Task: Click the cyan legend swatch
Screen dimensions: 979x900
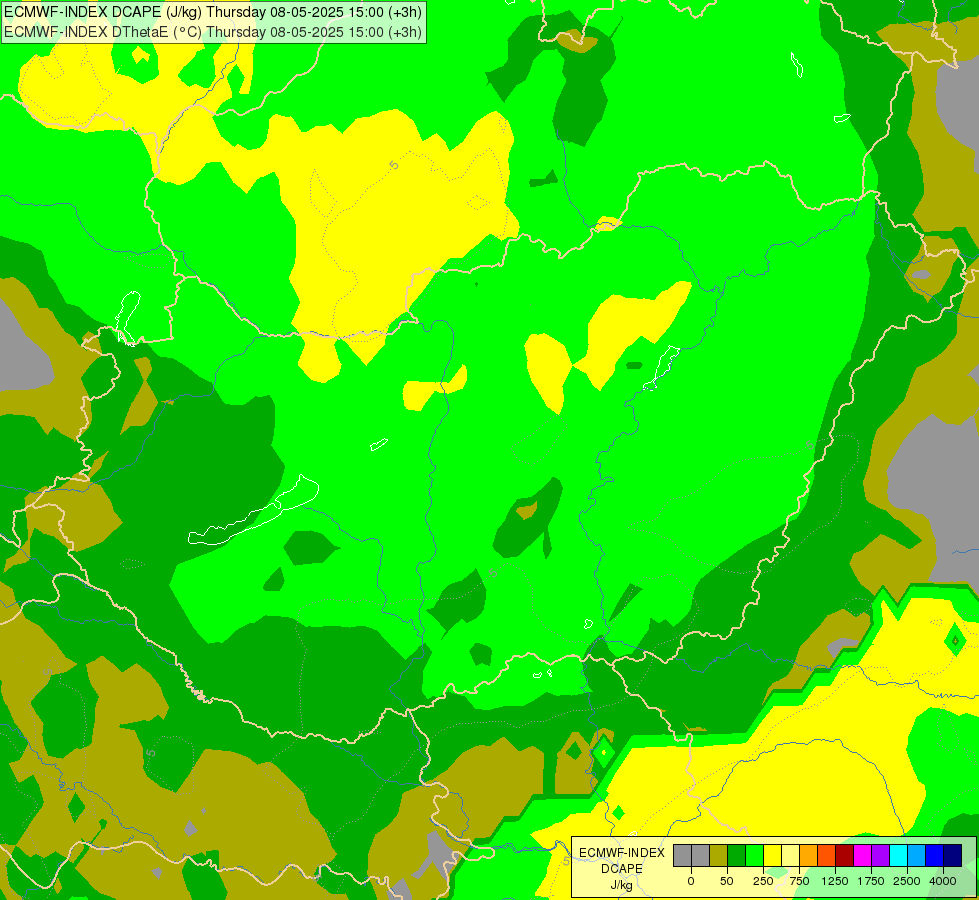Action: pyautogui.click(x=899, y=855)
